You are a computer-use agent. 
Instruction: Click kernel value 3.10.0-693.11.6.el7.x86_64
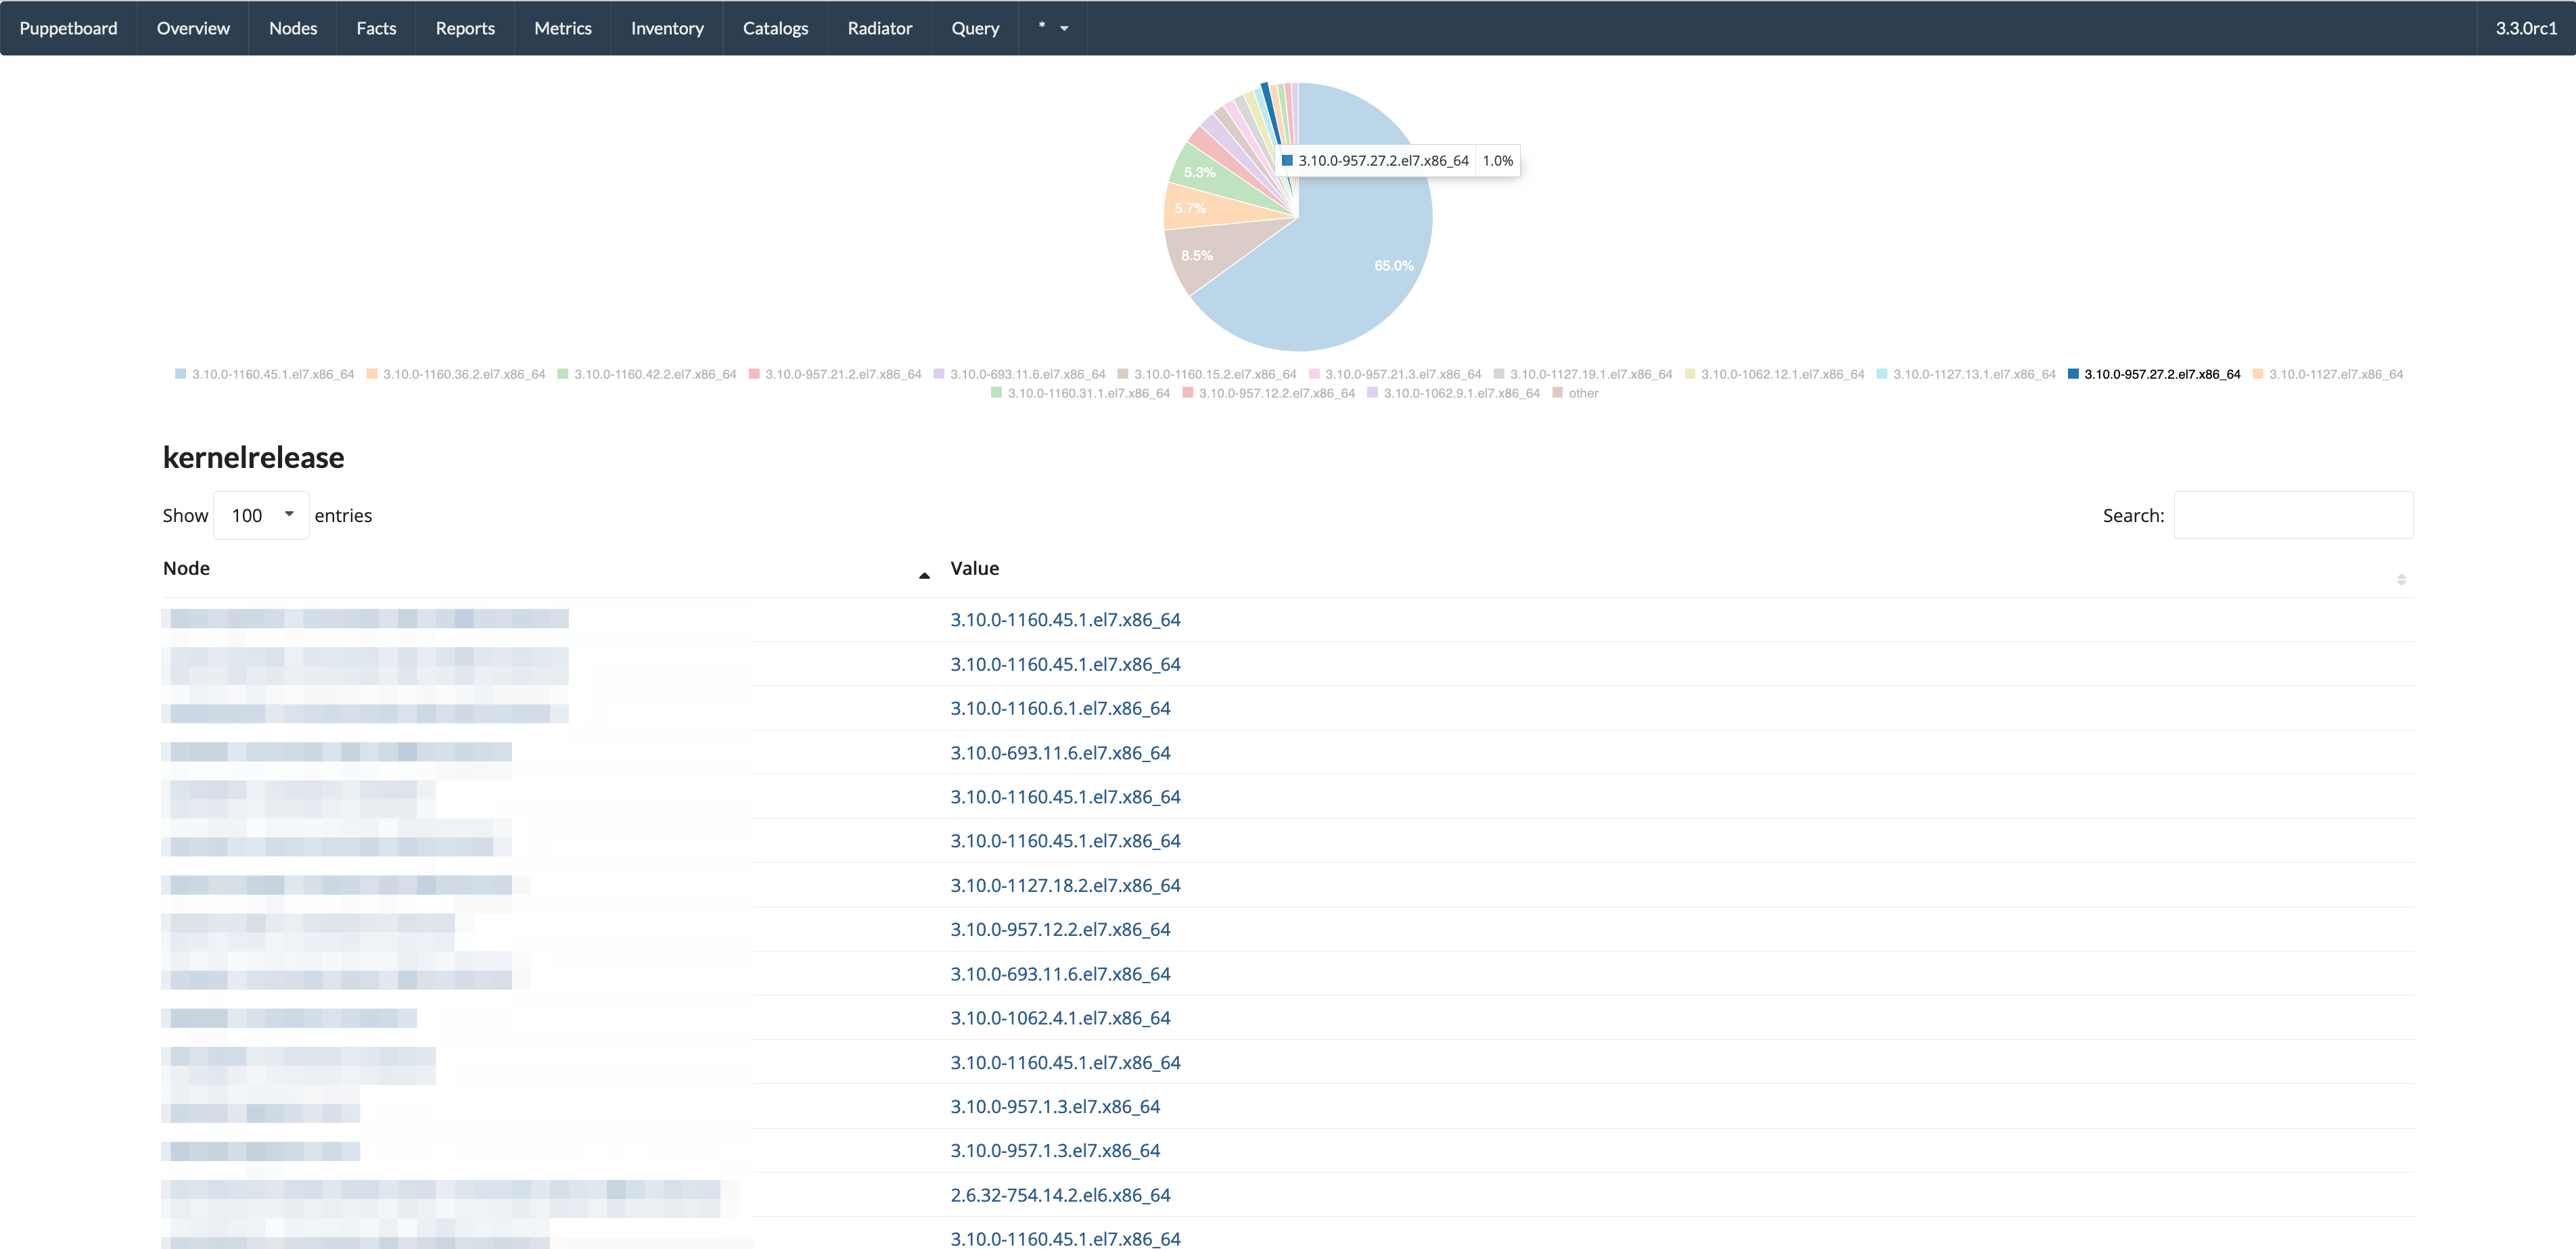[x=1058, y=752]
